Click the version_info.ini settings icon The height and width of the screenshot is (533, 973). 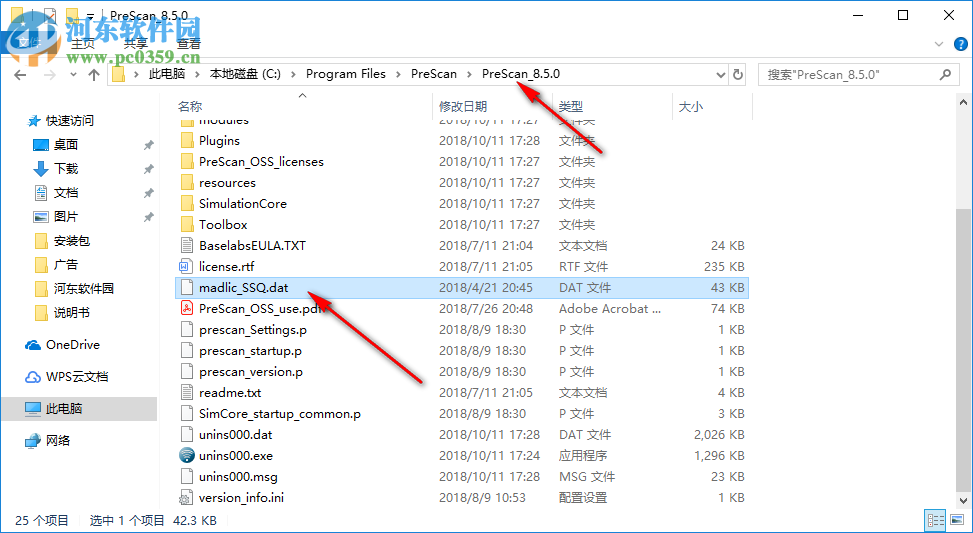[186, 498]
